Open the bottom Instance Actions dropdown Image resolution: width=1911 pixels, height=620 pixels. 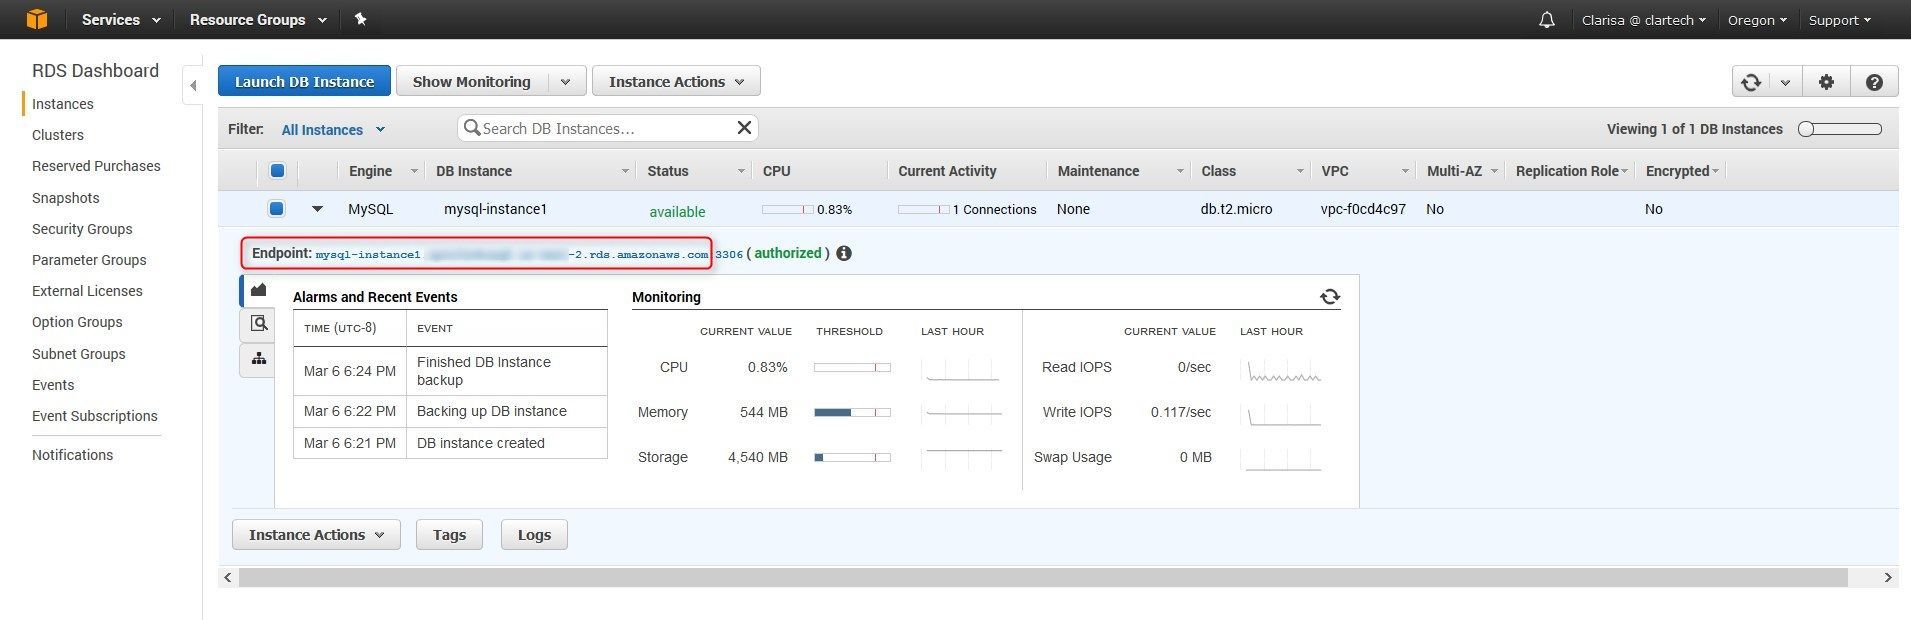[316, 535]
